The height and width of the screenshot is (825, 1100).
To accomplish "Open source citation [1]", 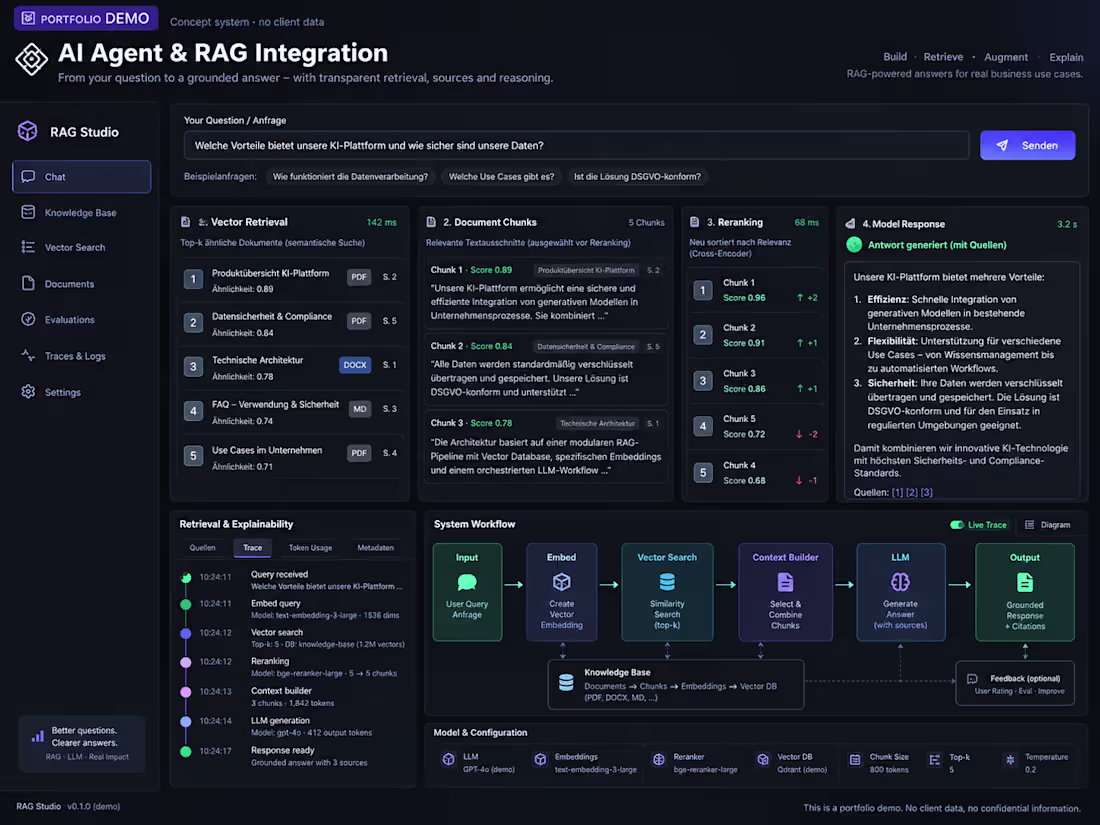I will click(897, 492).
